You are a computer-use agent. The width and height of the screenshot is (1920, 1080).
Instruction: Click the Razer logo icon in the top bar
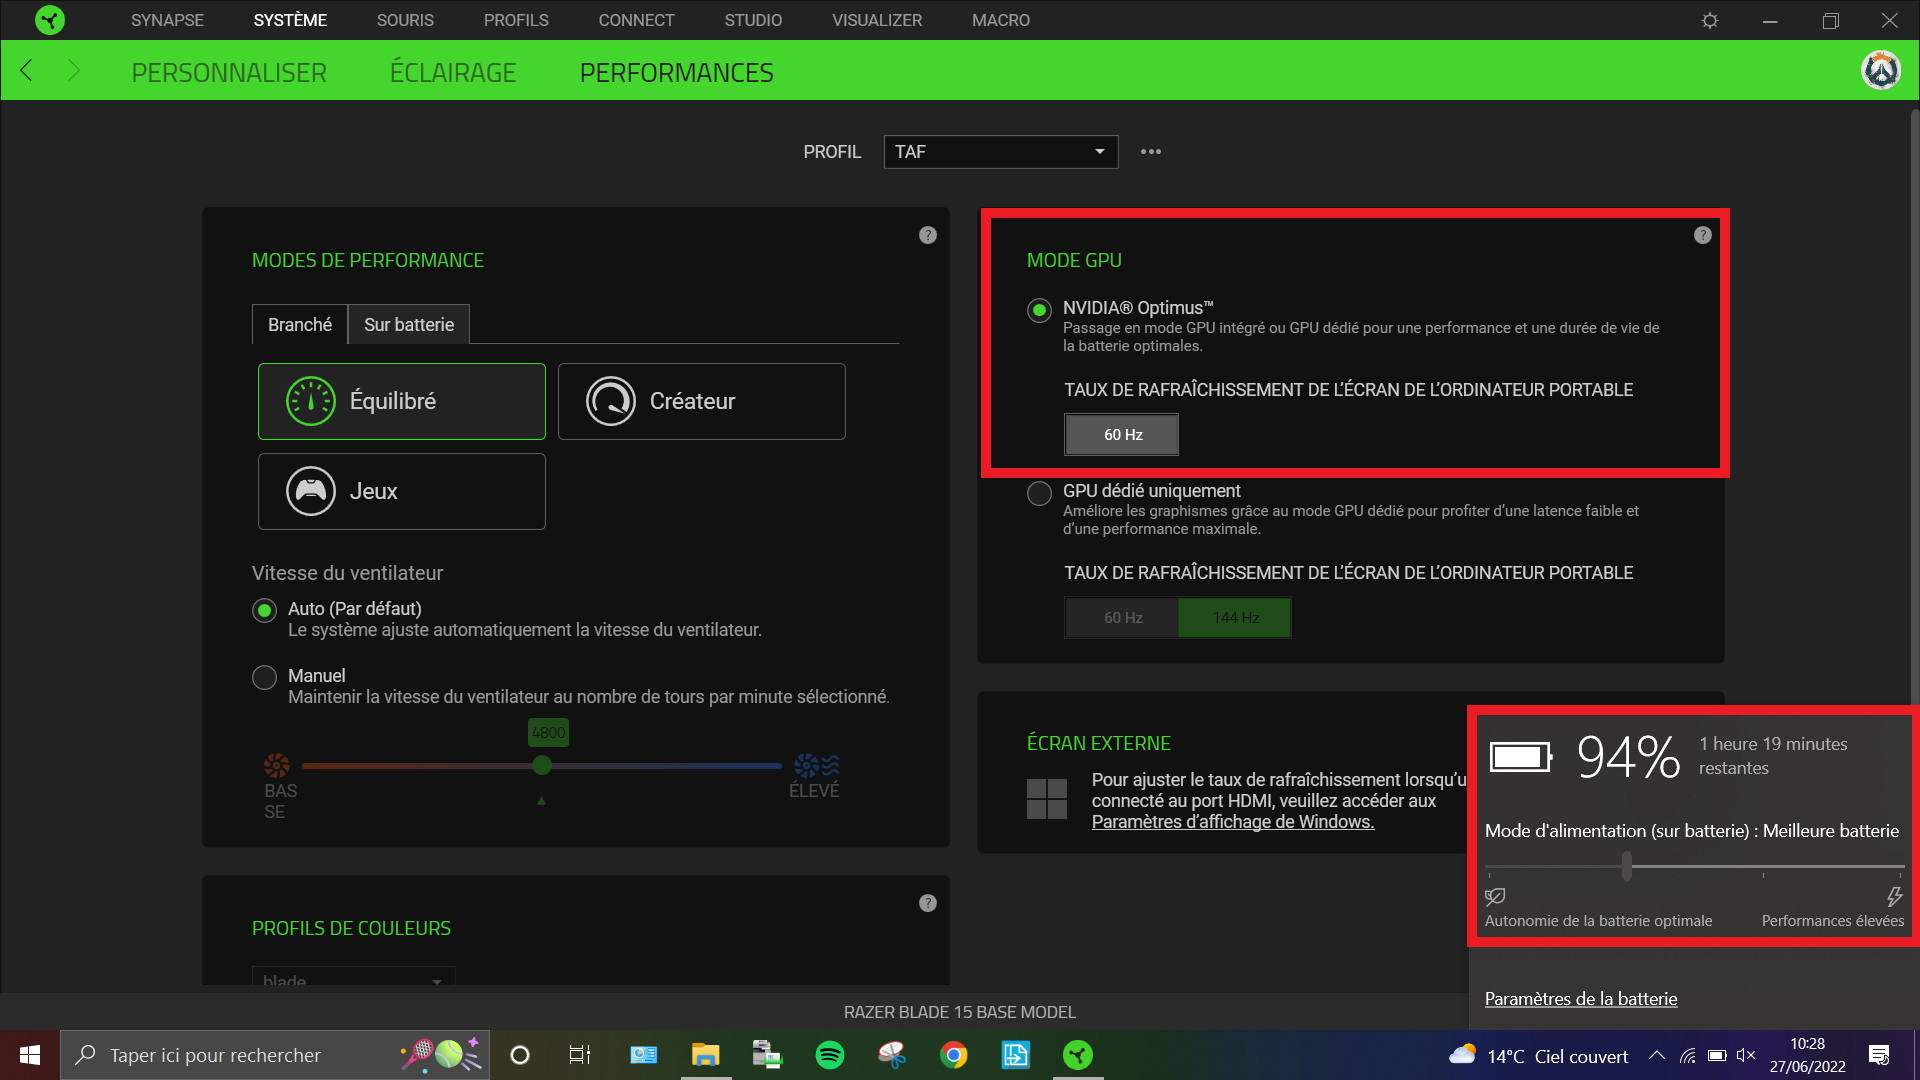pos(49,20)
